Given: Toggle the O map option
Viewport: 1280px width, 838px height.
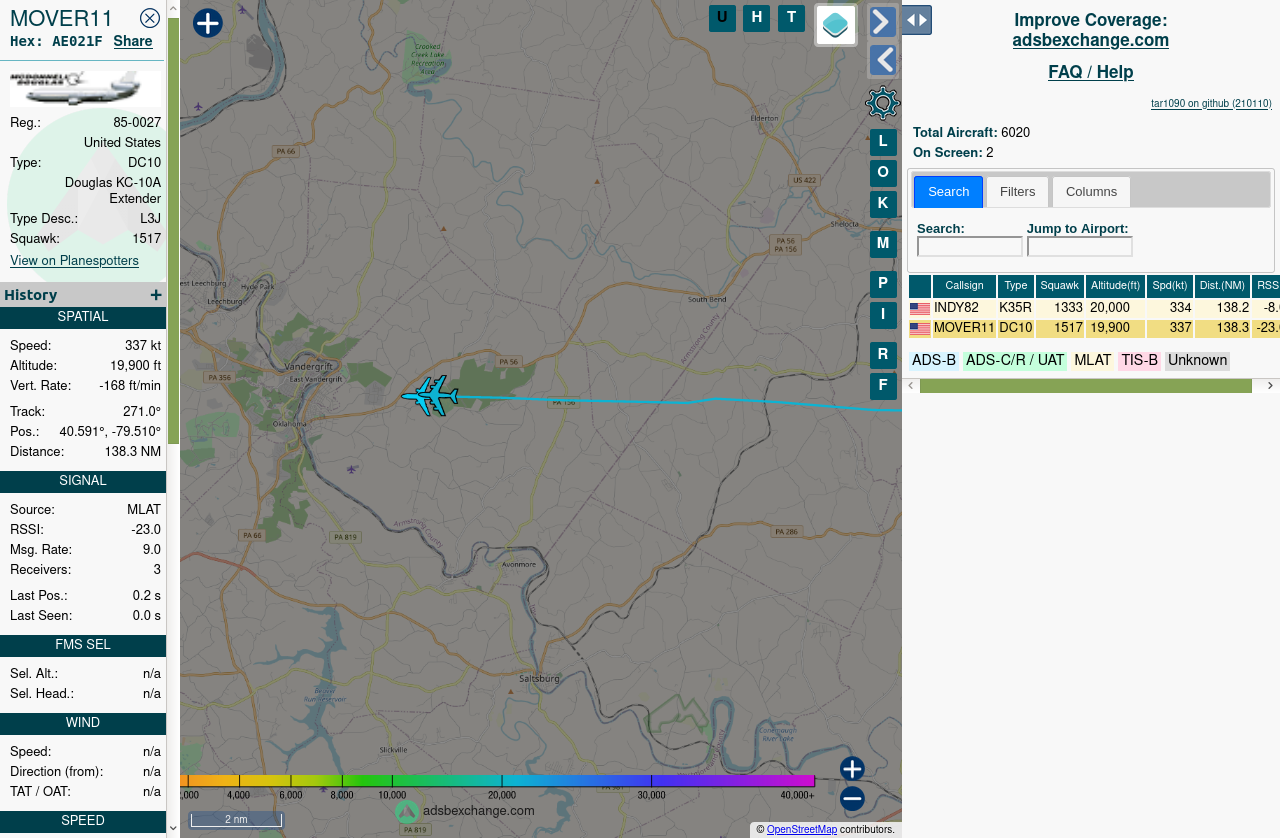Looking at the screenshot, I should point(883,173).
